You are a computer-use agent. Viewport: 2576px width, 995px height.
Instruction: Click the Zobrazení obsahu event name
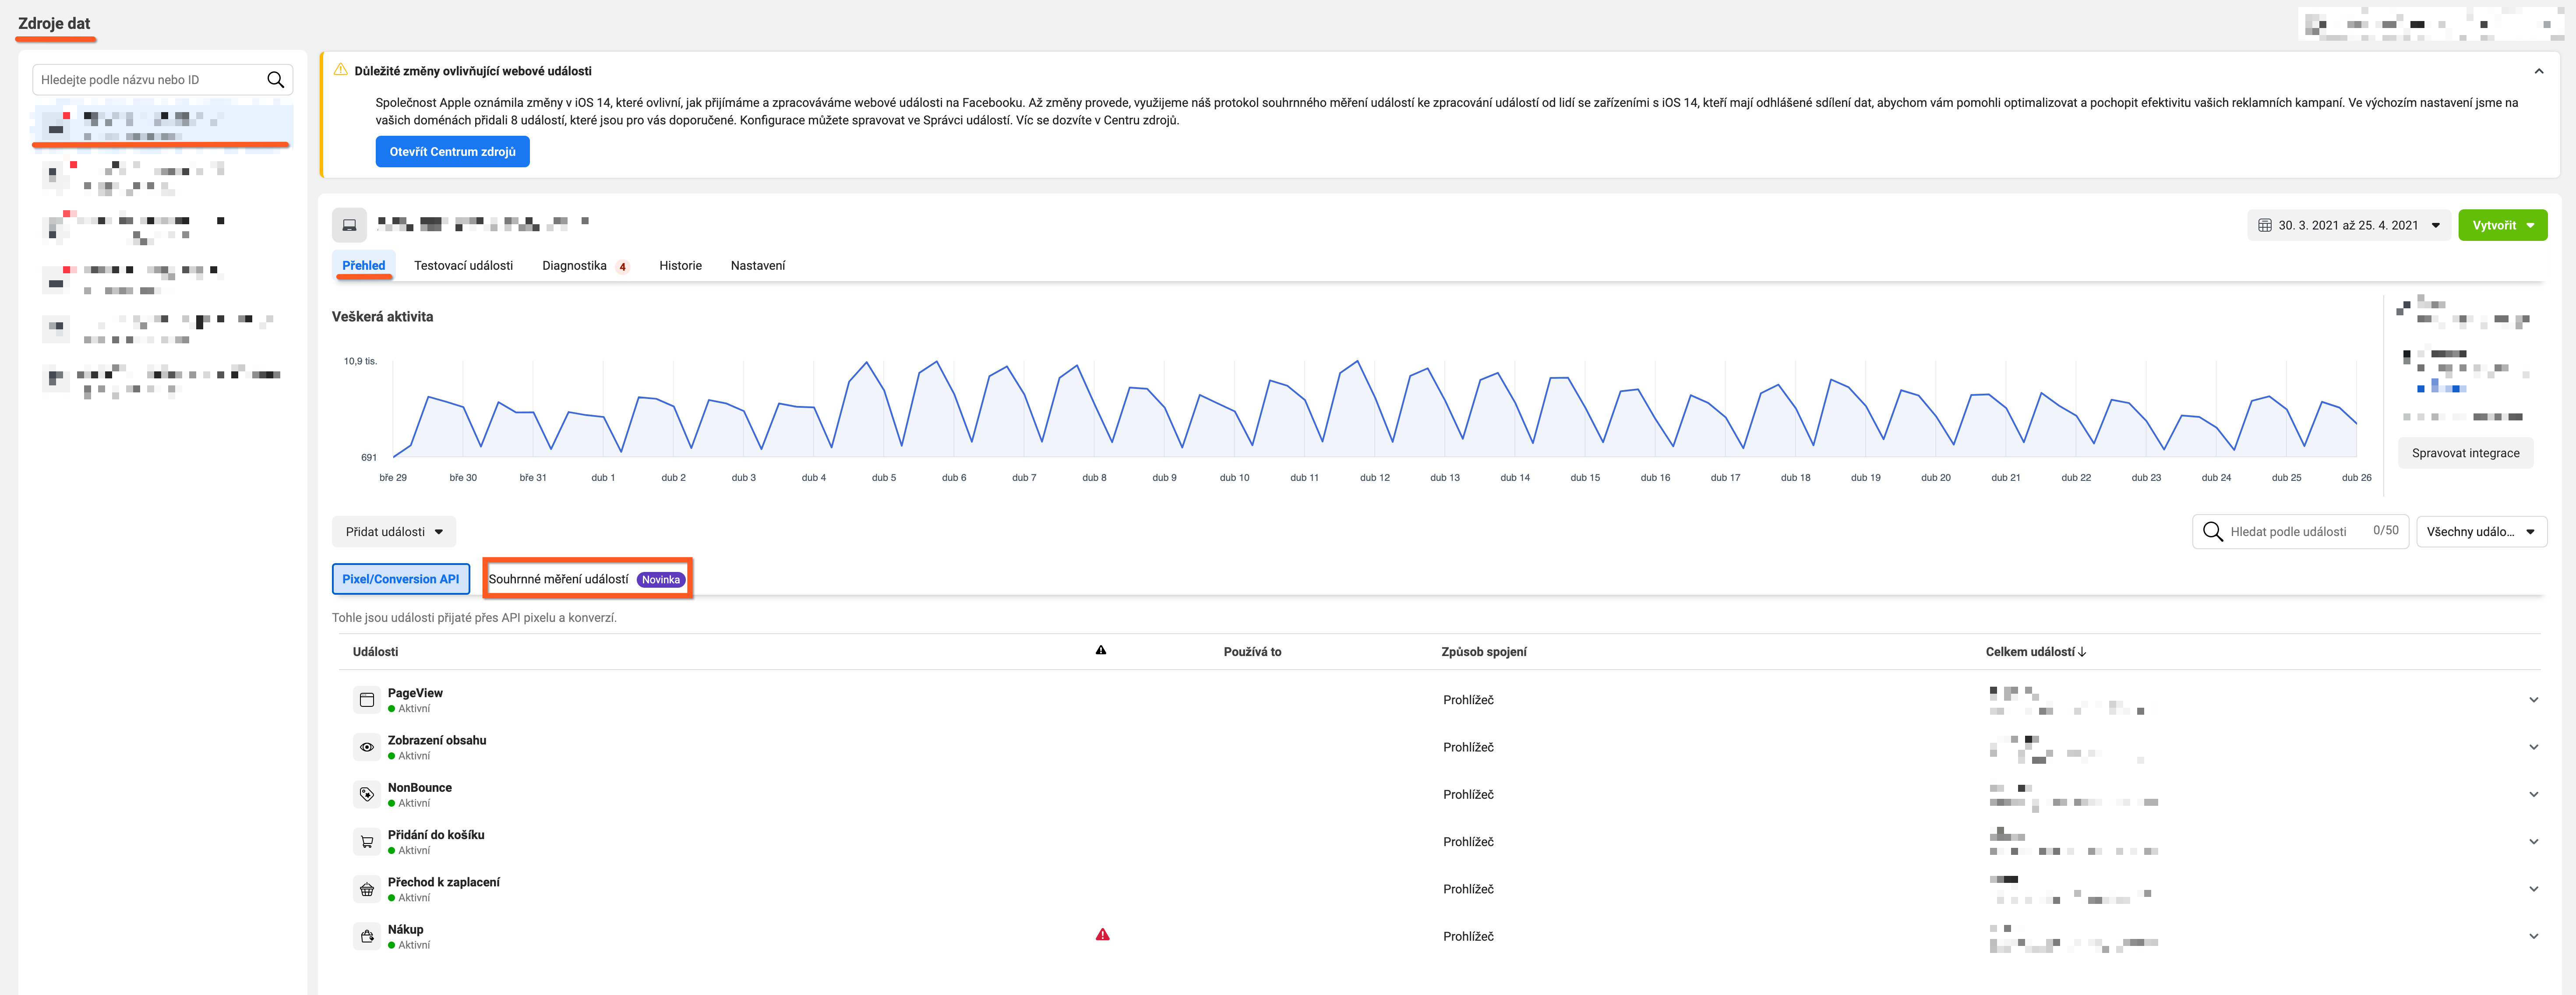pyautogui.click(x=437, y=740)
